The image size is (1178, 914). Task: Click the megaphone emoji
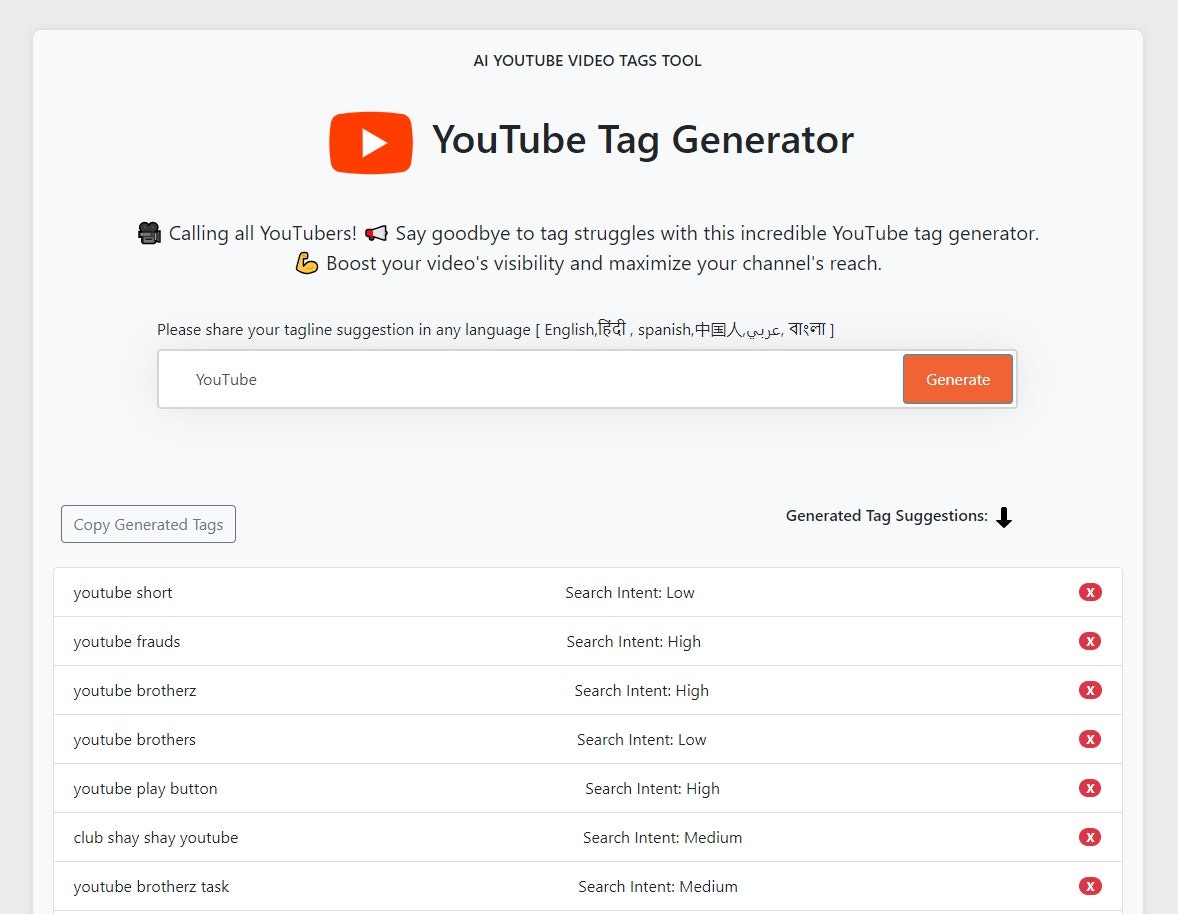click(x=376, y=234)
